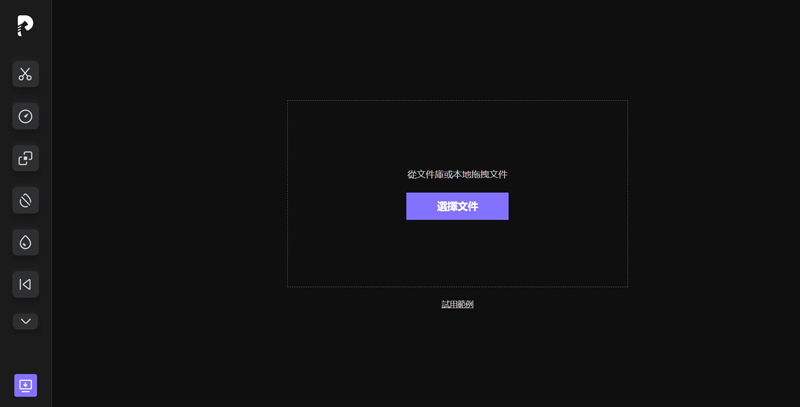Click the purple desktop download icon

click(x=26, y=385)
